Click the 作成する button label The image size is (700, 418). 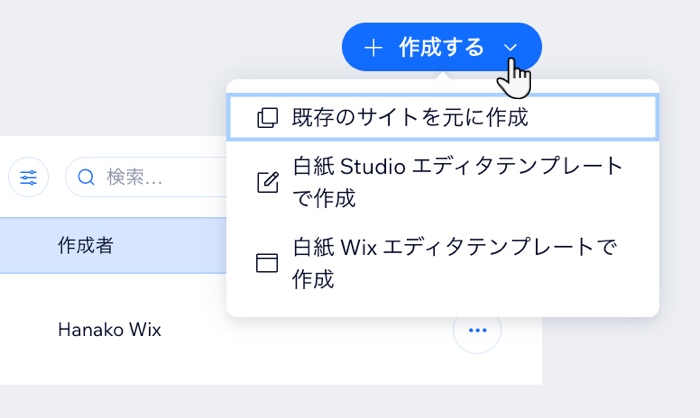(x=441, y=47)
